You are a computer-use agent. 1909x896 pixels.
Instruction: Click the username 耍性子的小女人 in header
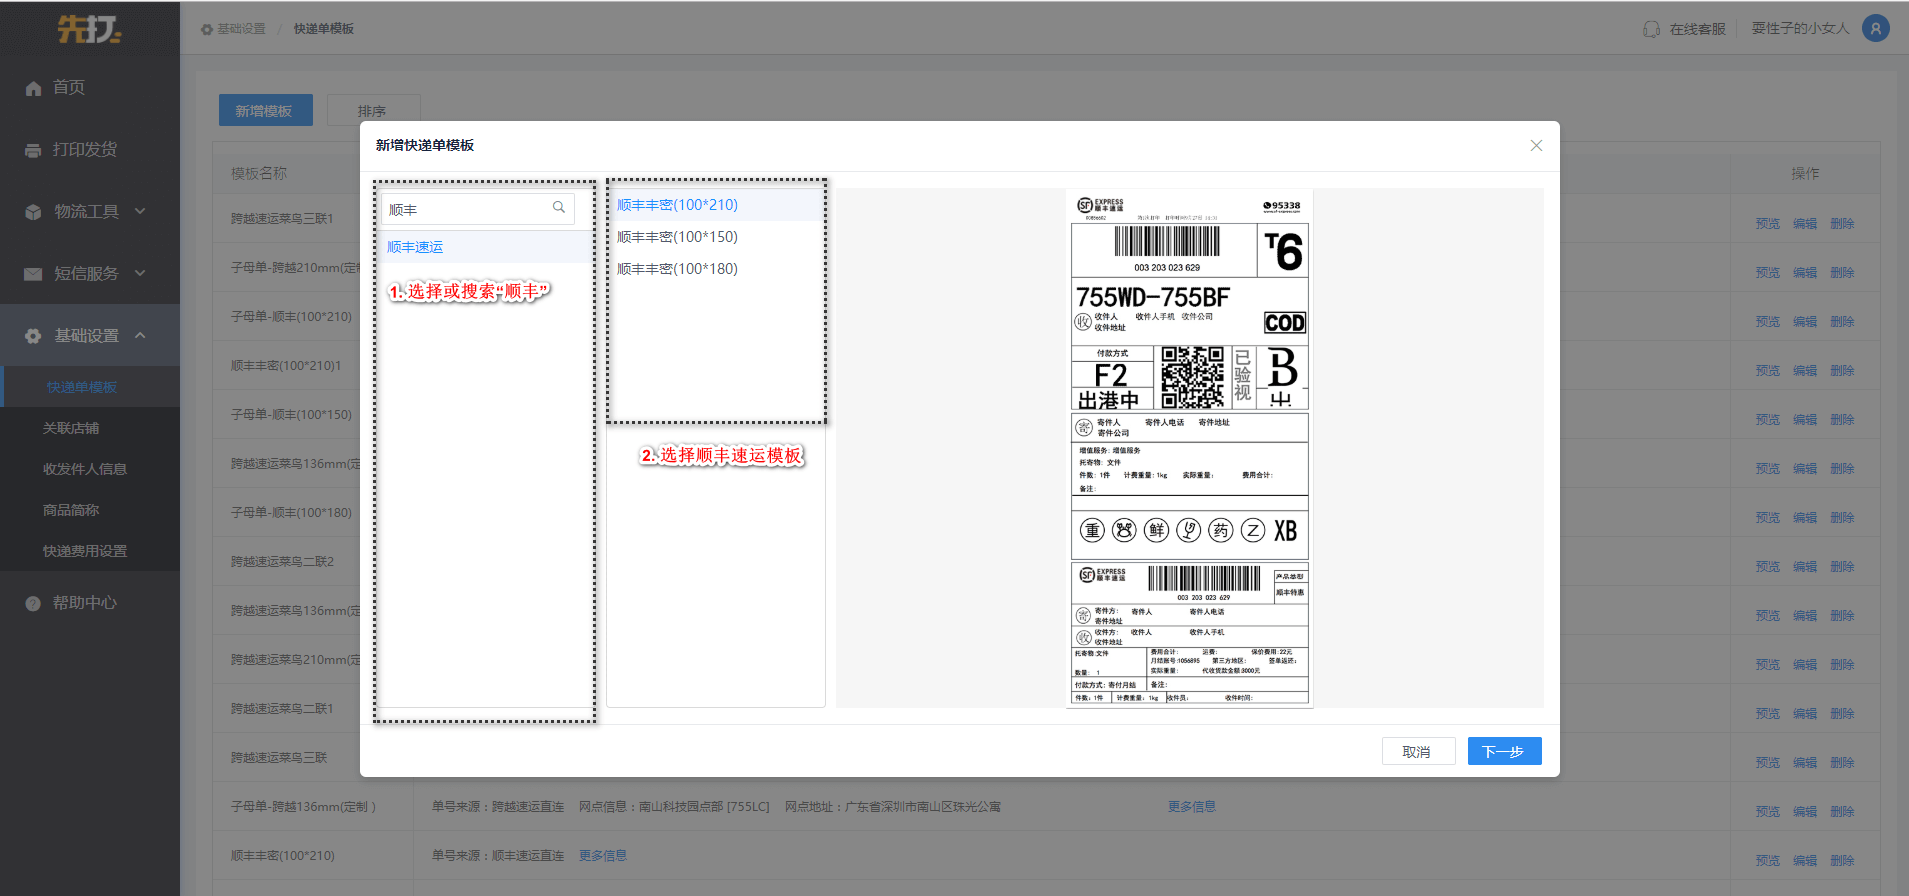1800,28
